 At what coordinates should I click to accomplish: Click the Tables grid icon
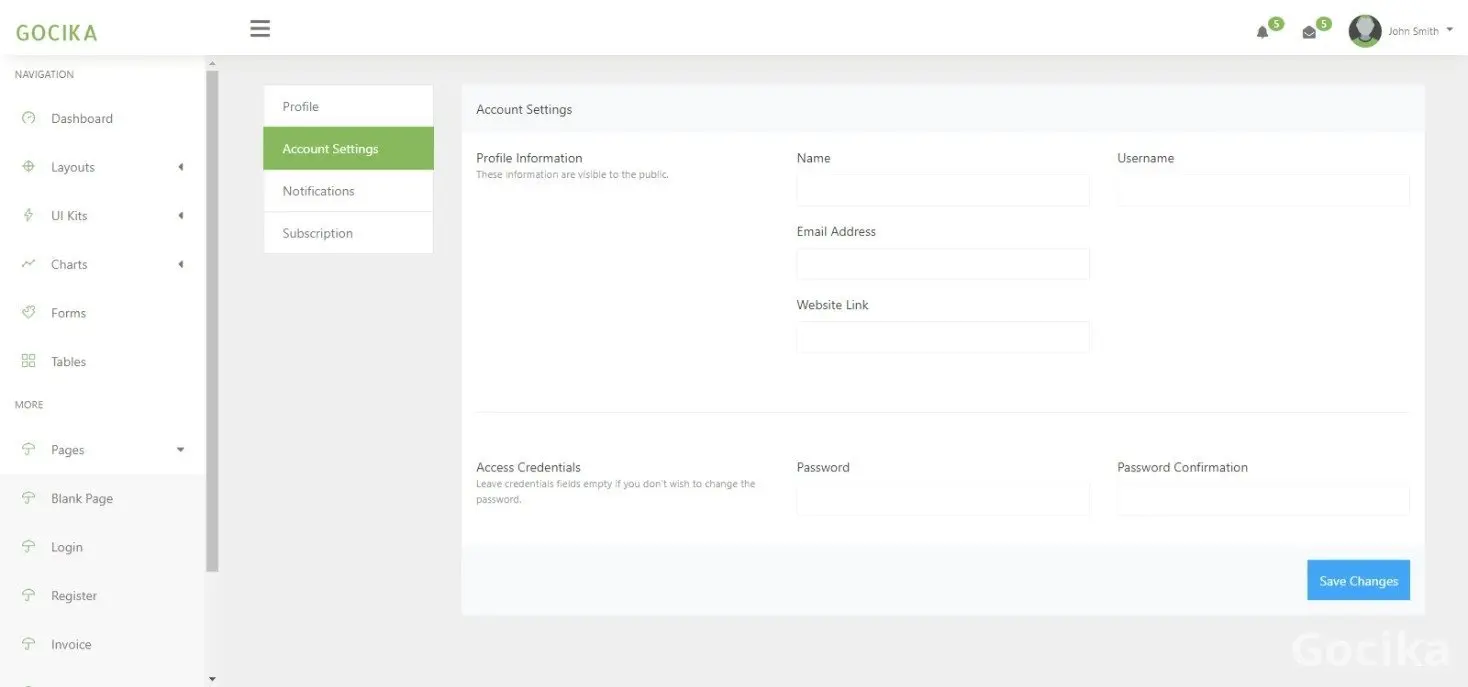coord(28,361)
